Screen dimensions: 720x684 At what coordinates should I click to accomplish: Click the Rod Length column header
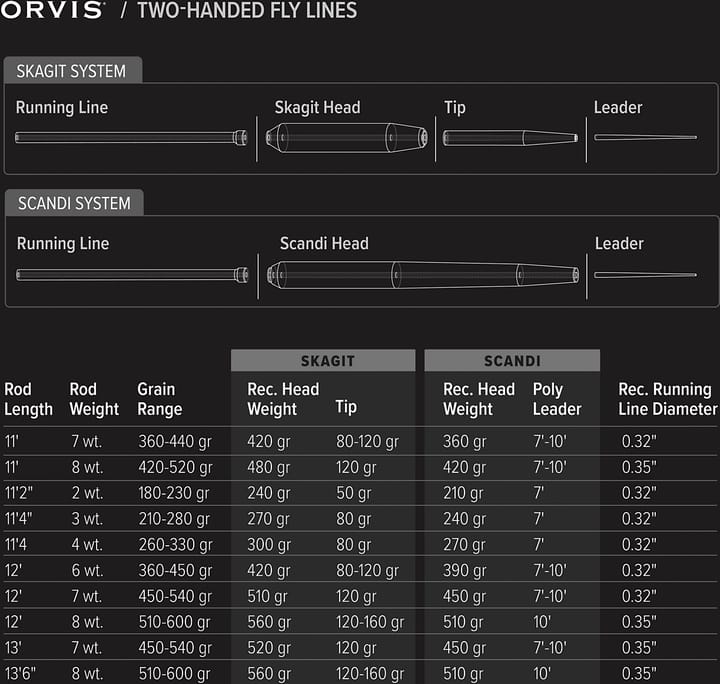(x=28, y=399)
